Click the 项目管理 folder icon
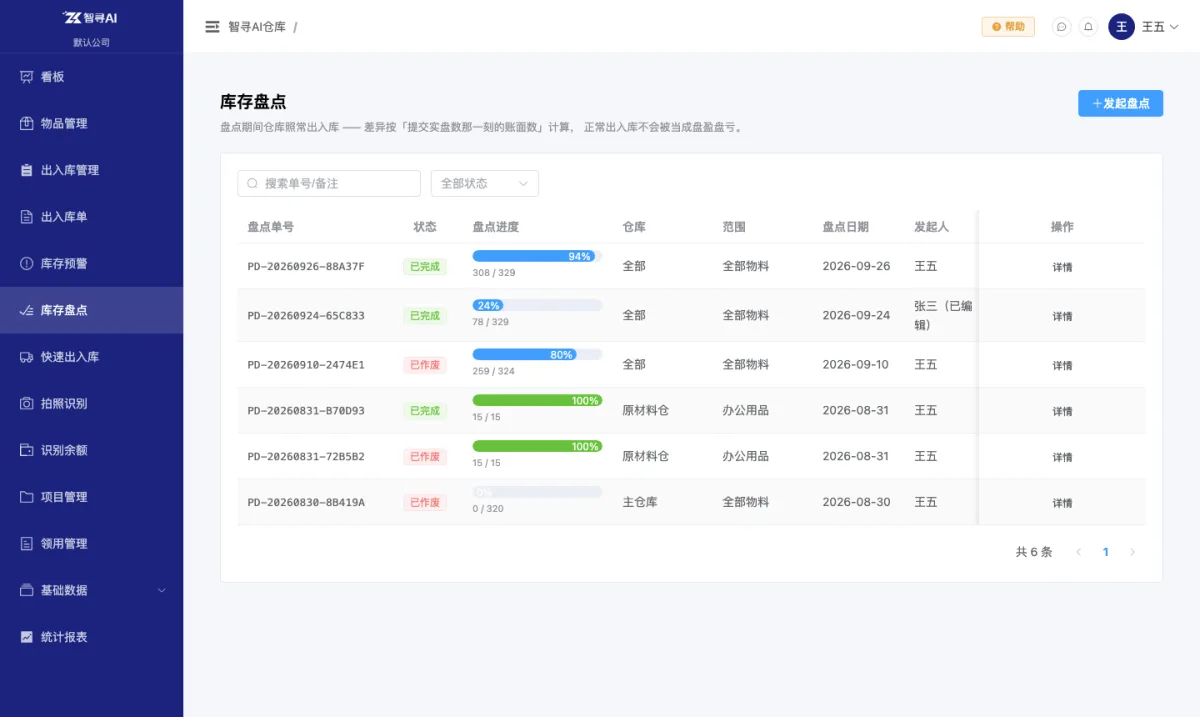 [27, 497]
